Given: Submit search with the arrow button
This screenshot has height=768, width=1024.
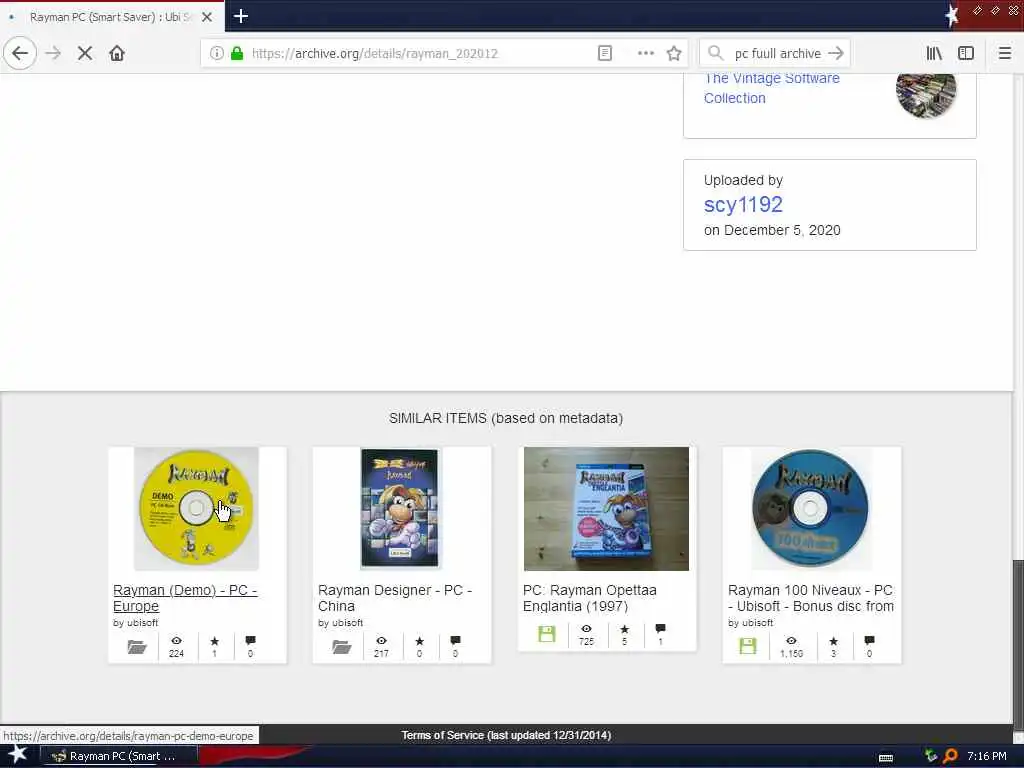Looking at the screenshot, I should (x=836, y=54).
